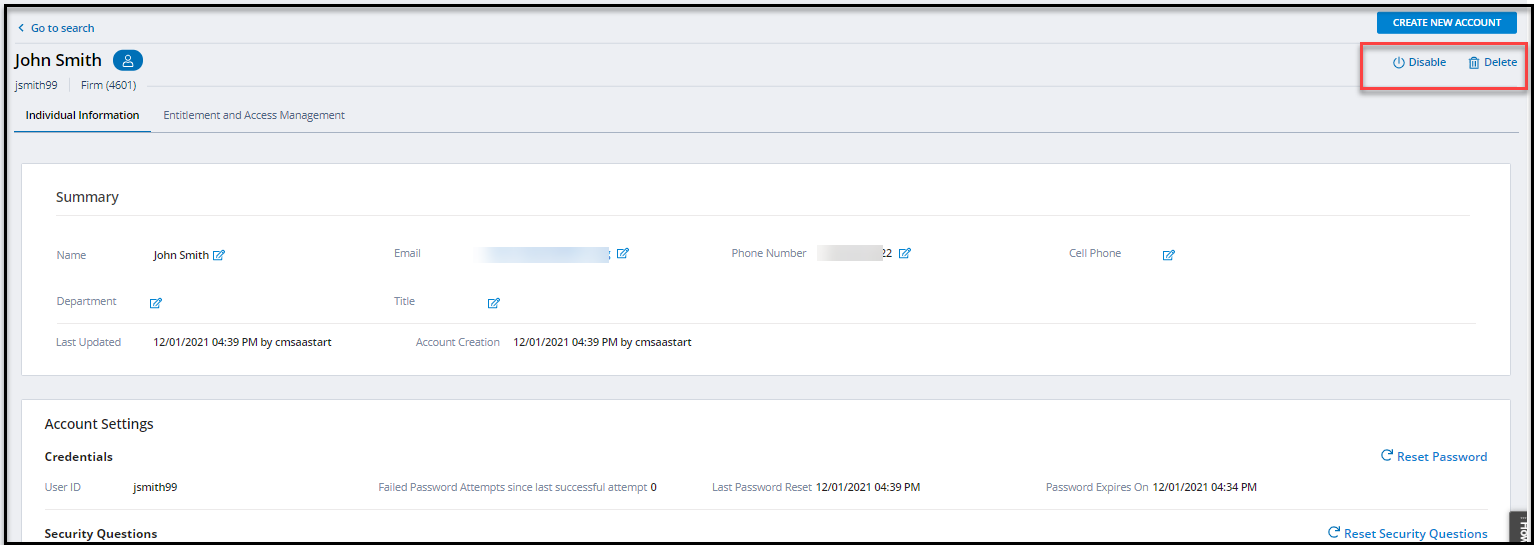Click the jsmith99 username under the name

coord(36,85)
